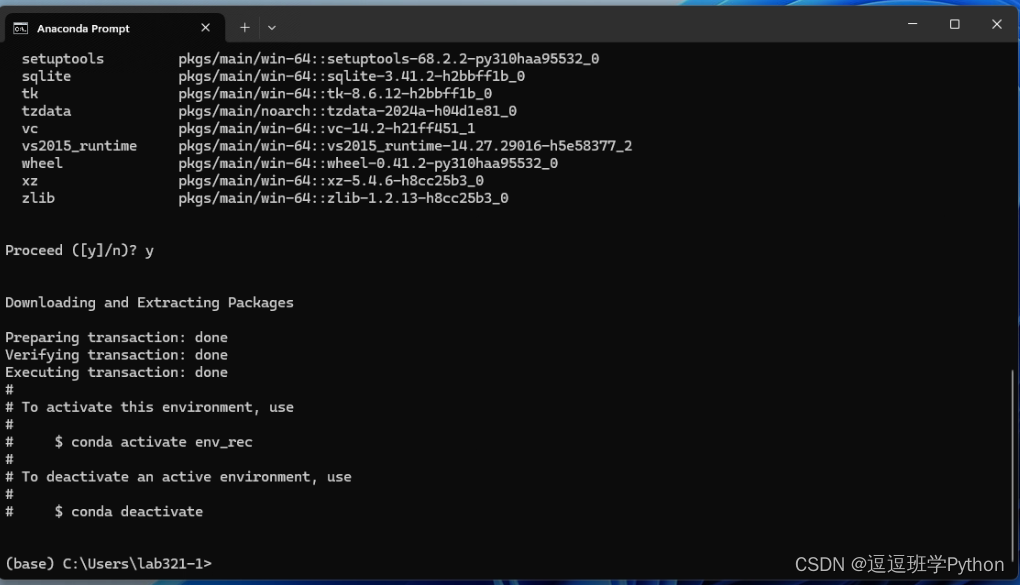Click the terminal vertical scrollbar thumb
The height and width of the screenshot is (585, 1020).
[1012, 467]
